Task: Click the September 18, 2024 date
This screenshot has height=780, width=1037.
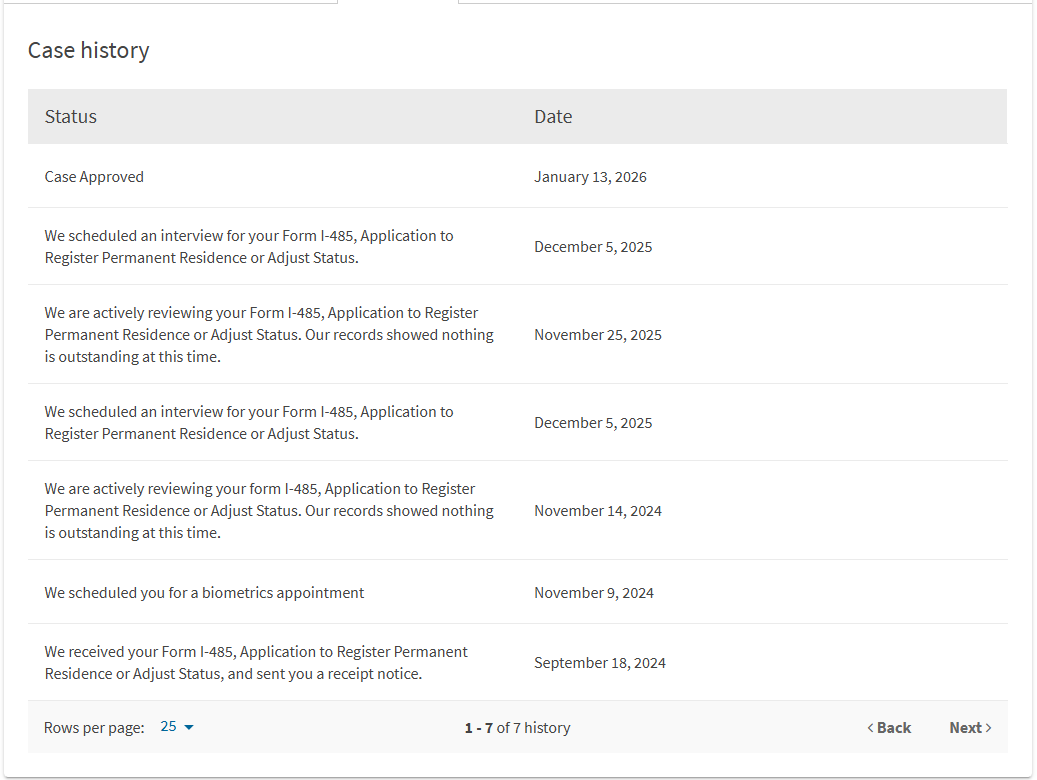Action: [599, 663]
